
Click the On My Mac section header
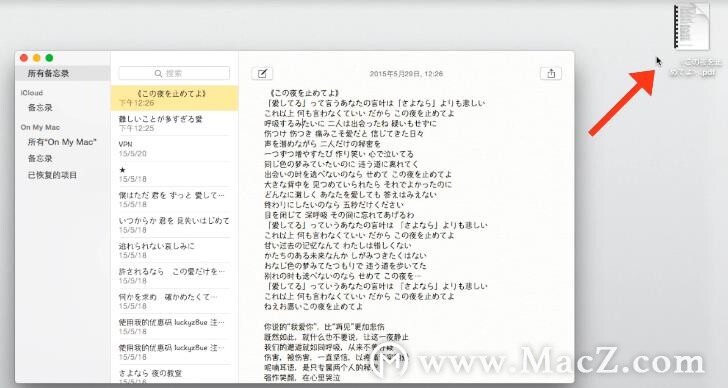40,127
